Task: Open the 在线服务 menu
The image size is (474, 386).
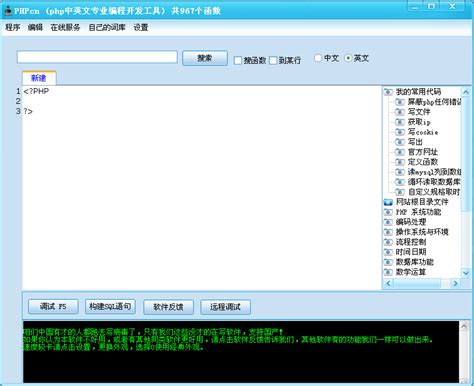Action: (x=65, y=27)
